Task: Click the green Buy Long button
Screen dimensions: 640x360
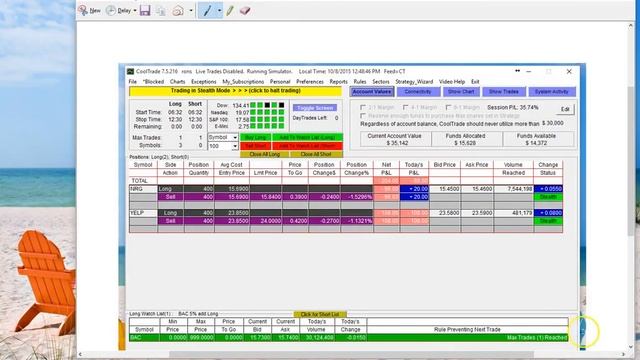Action: (x=256, y=138)
